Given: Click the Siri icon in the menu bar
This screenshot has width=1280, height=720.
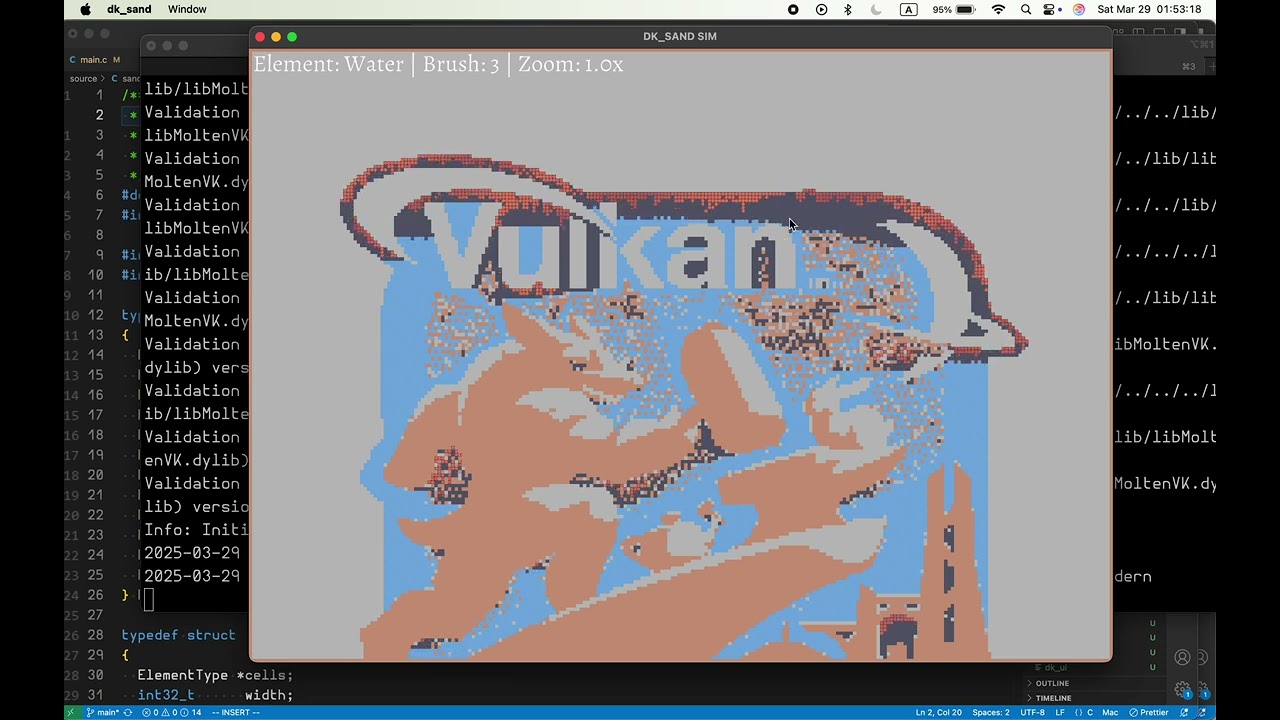Looking at the screenshot, I should [1078, 10].
